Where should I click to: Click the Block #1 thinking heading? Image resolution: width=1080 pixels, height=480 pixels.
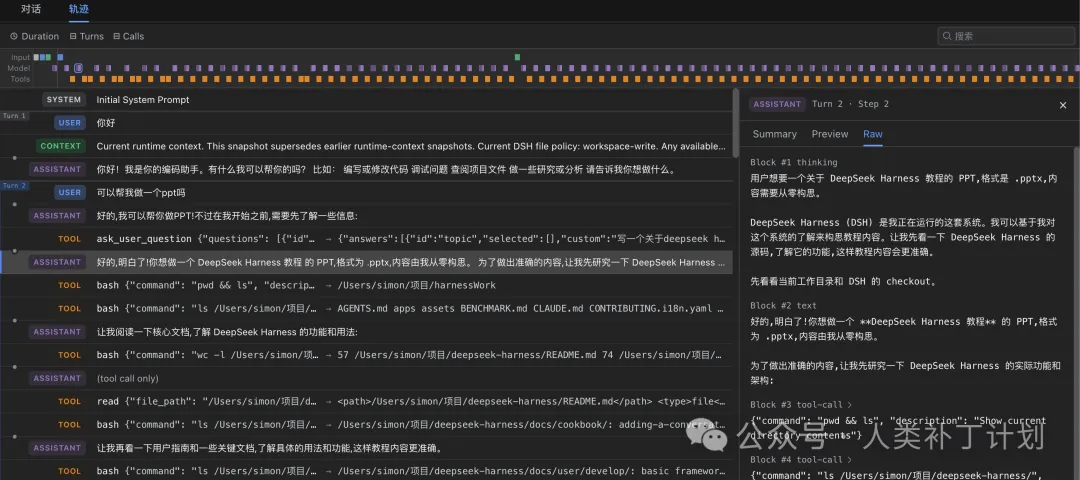(793, 163)
